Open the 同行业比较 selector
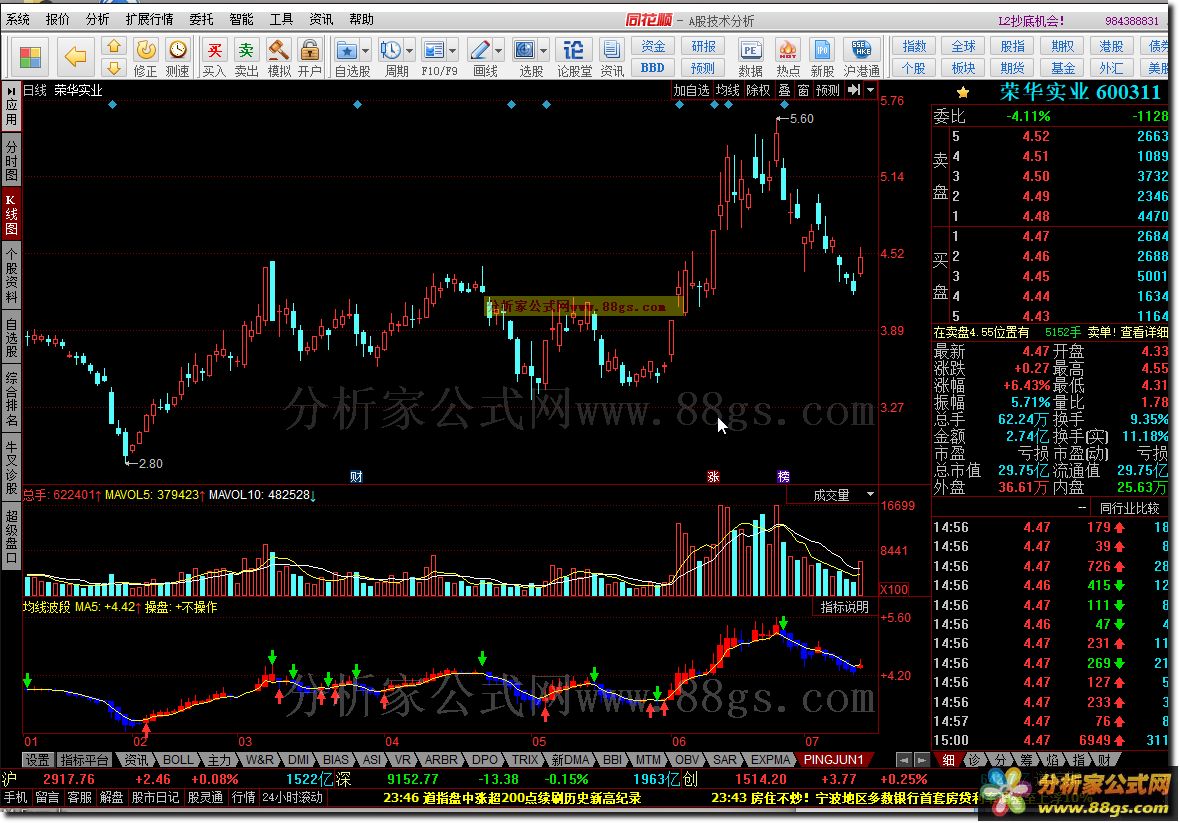The image size is (1180, 823). 1129,509
